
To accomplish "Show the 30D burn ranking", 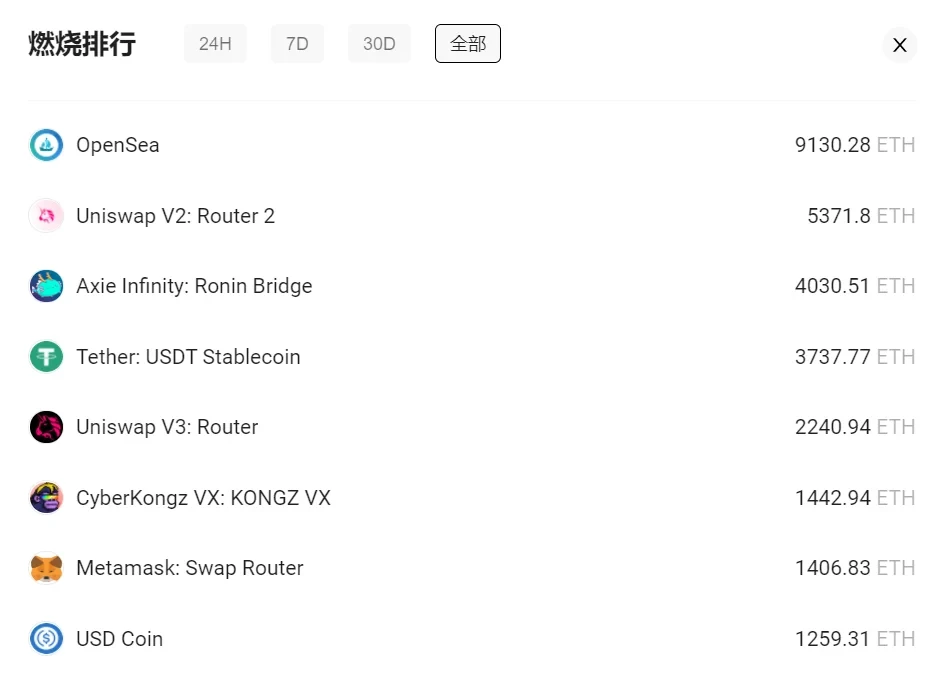I will click(379, 44).
